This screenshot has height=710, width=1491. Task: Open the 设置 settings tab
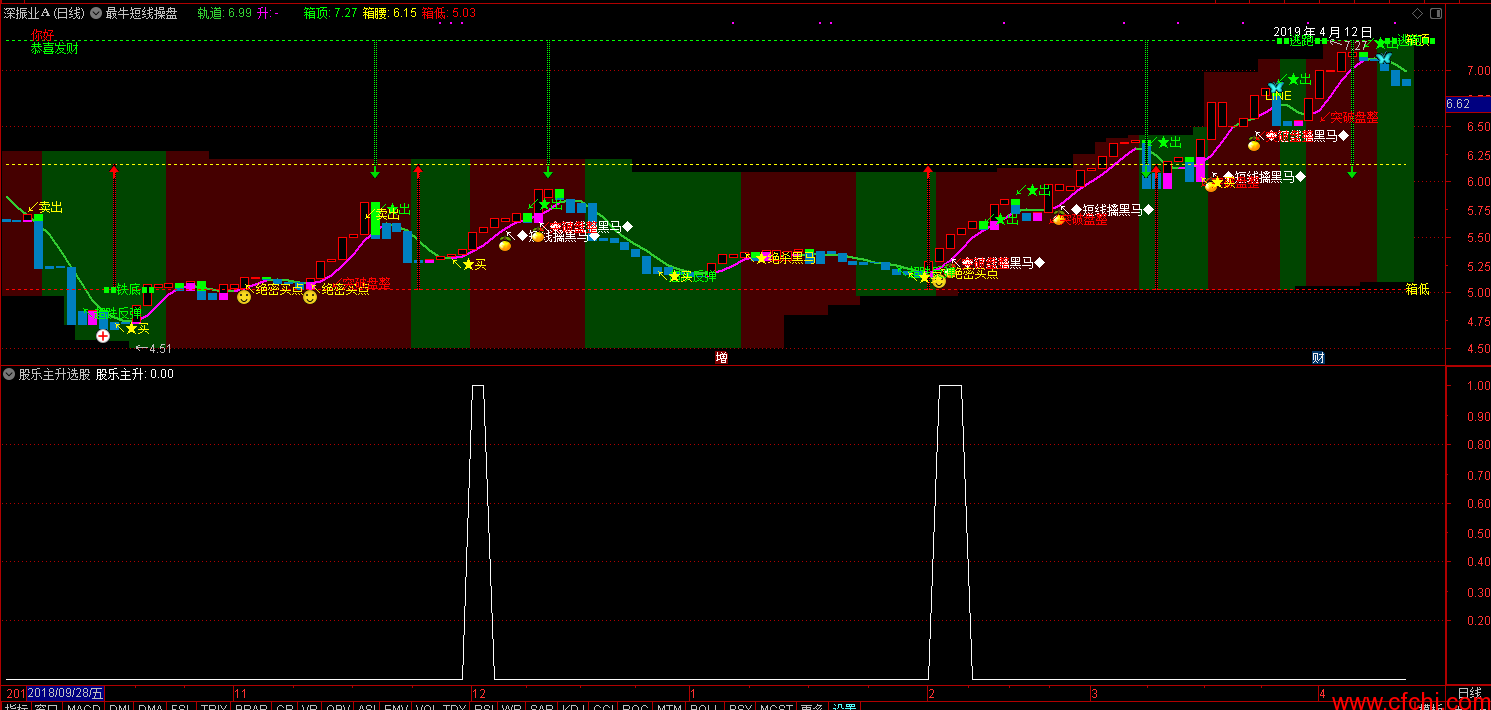click(844, 705)
